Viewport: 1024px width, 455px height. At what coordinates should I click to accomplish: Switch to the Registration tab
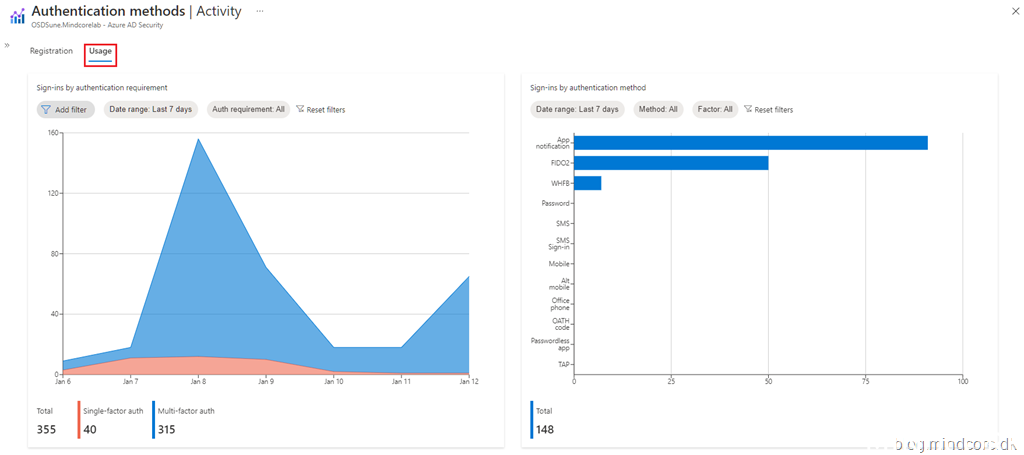[x=51, y=51]
